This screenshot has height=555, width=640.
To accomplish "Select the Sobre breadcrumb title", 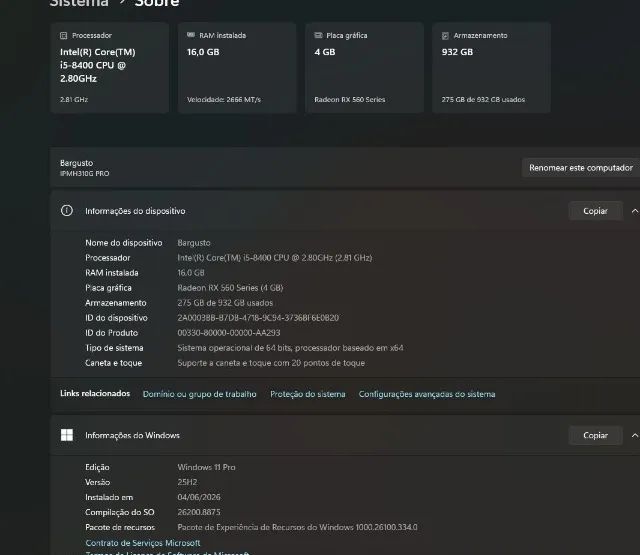I will click(x=157, y=2).
